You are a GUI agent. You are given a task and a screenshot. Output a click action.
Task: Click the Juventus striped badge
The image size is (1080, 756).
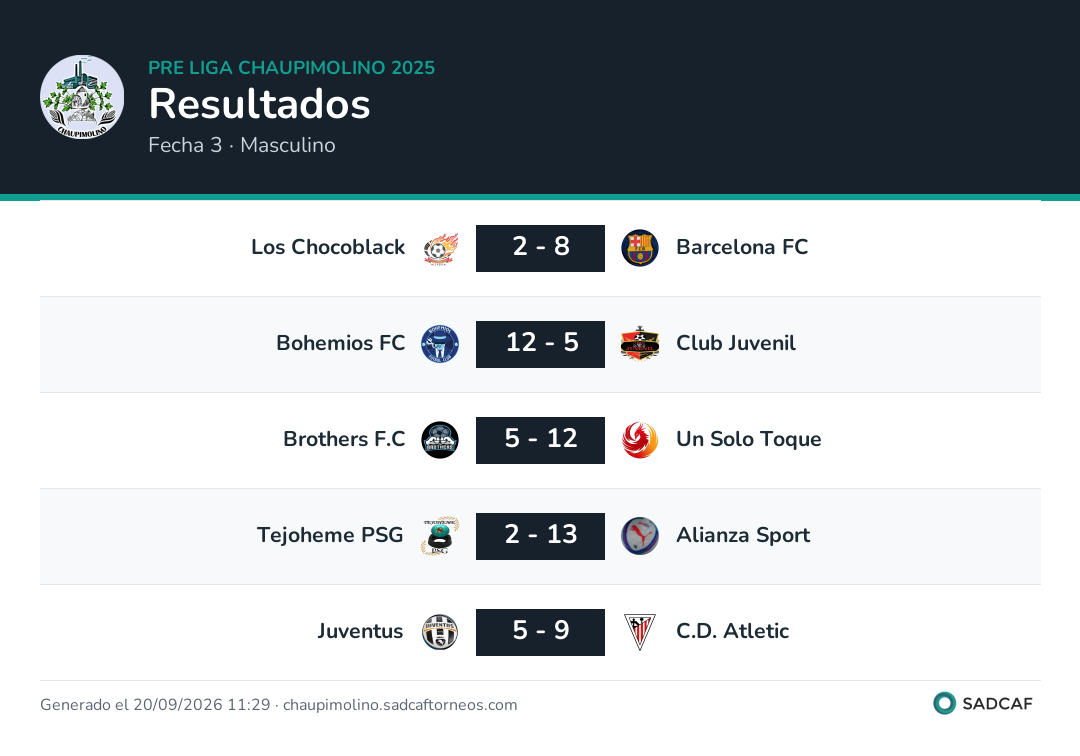[x=440, y=632]
